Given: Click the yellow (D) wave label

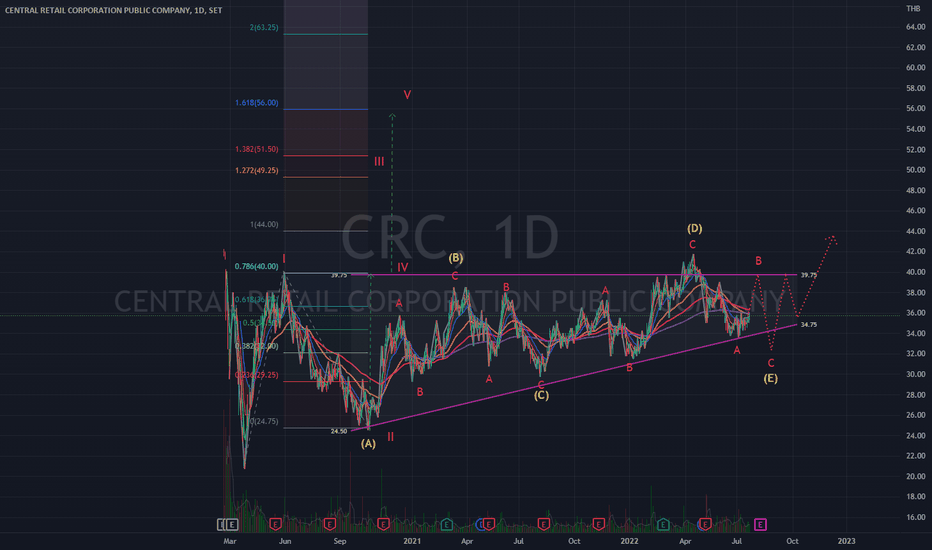Looking at the screenshot, I should point(694,228).
